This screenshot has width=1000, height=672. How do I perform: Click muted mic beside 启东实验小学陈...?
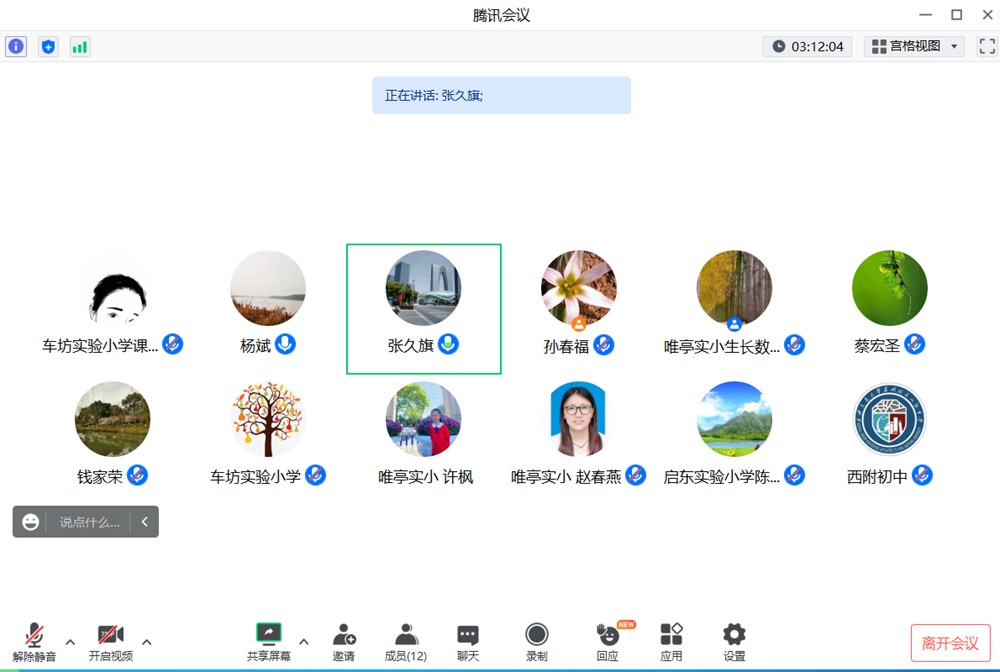click(794, 475)
